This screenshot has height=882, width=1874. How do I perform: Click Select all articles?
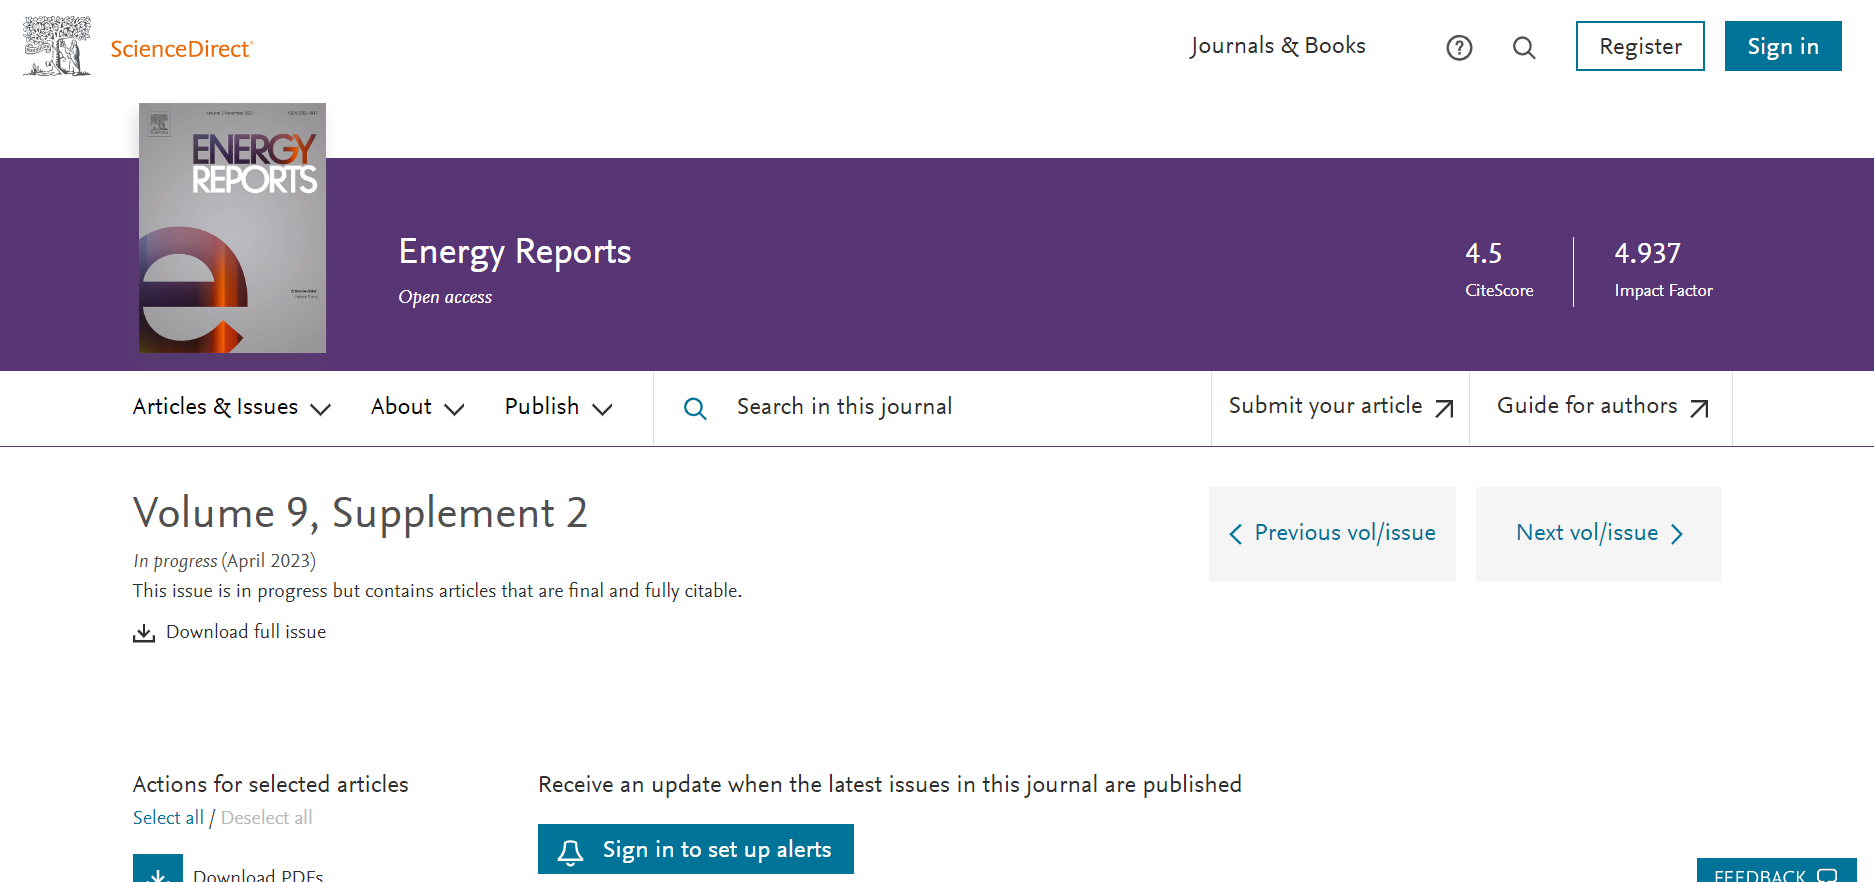pos(168,818)
